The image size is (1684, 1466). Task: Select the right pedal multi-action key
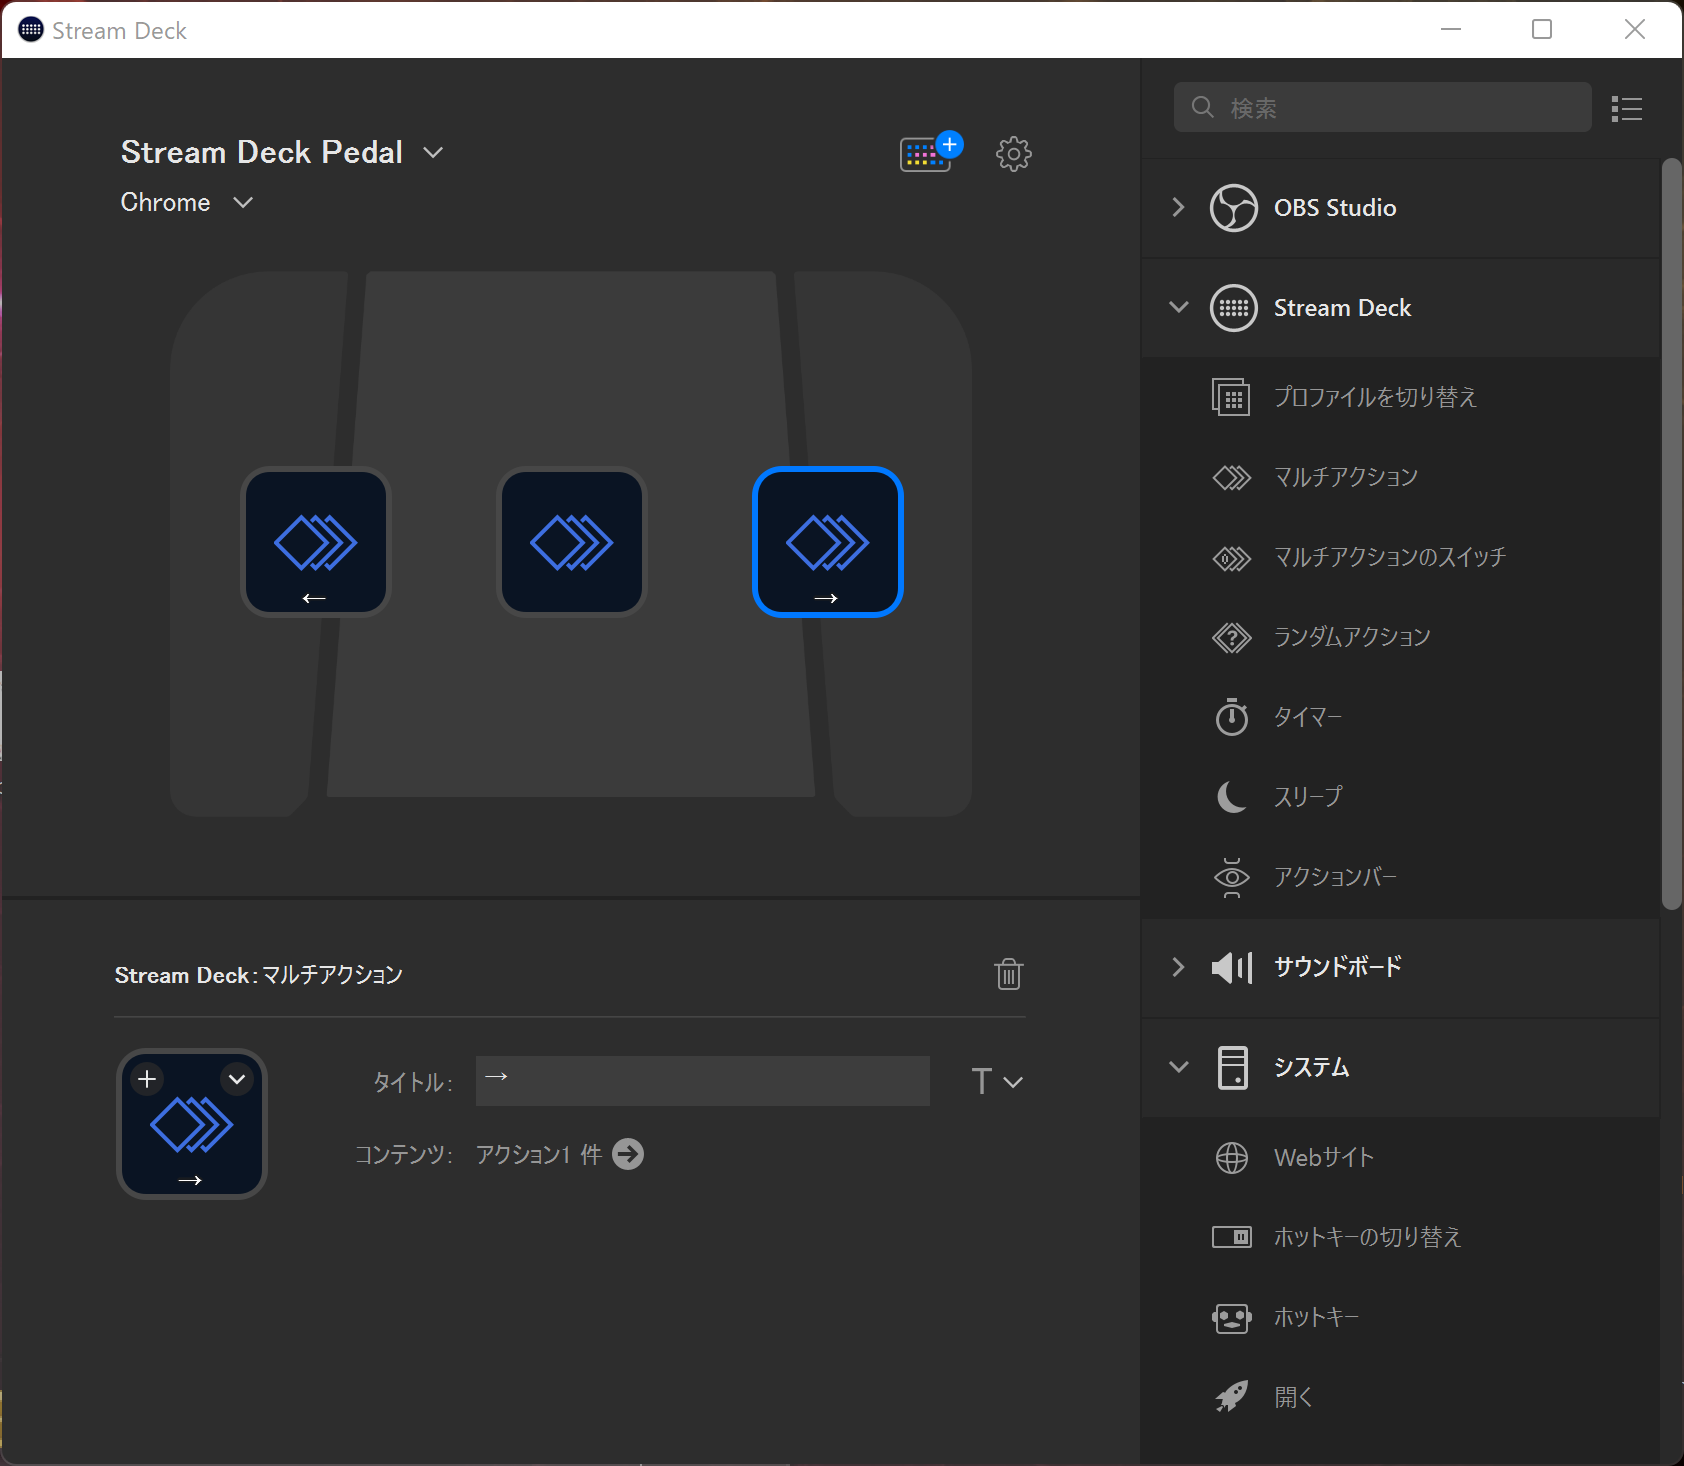coord(828,542)
